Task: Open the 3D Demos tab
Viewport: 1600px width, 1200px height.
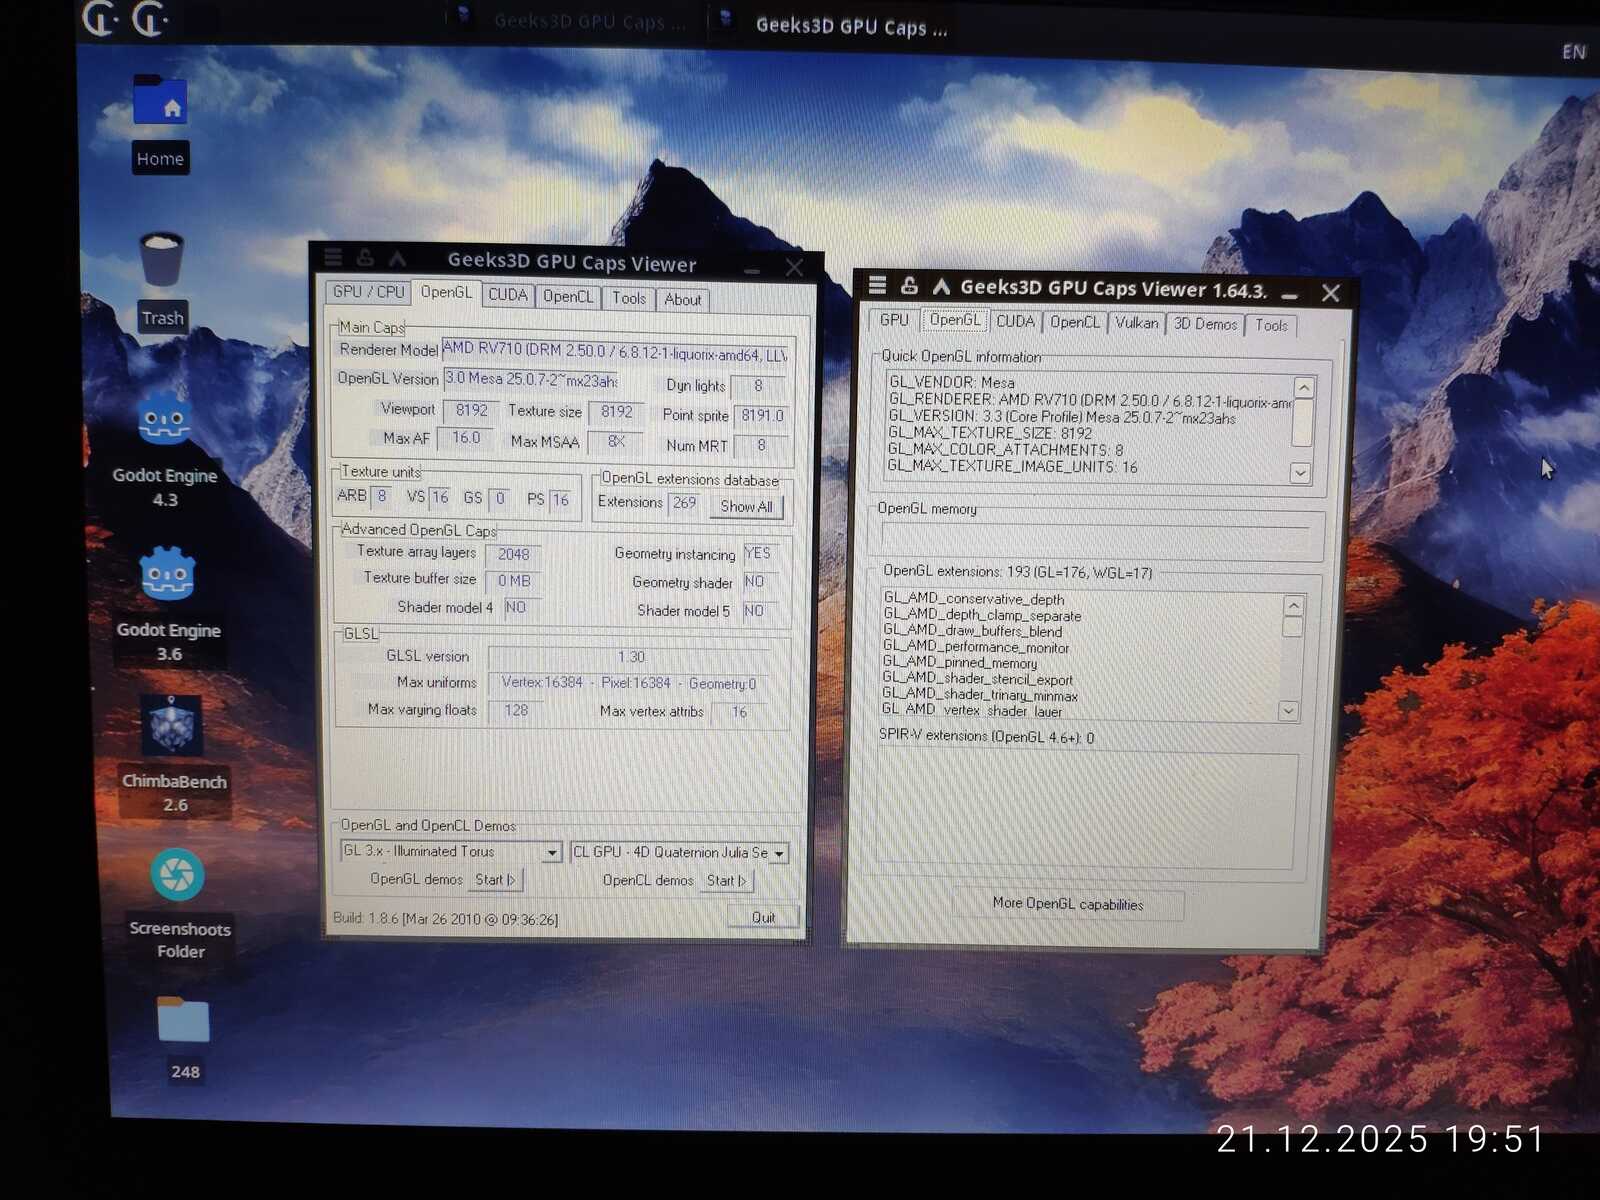Action: [1205, 324]
